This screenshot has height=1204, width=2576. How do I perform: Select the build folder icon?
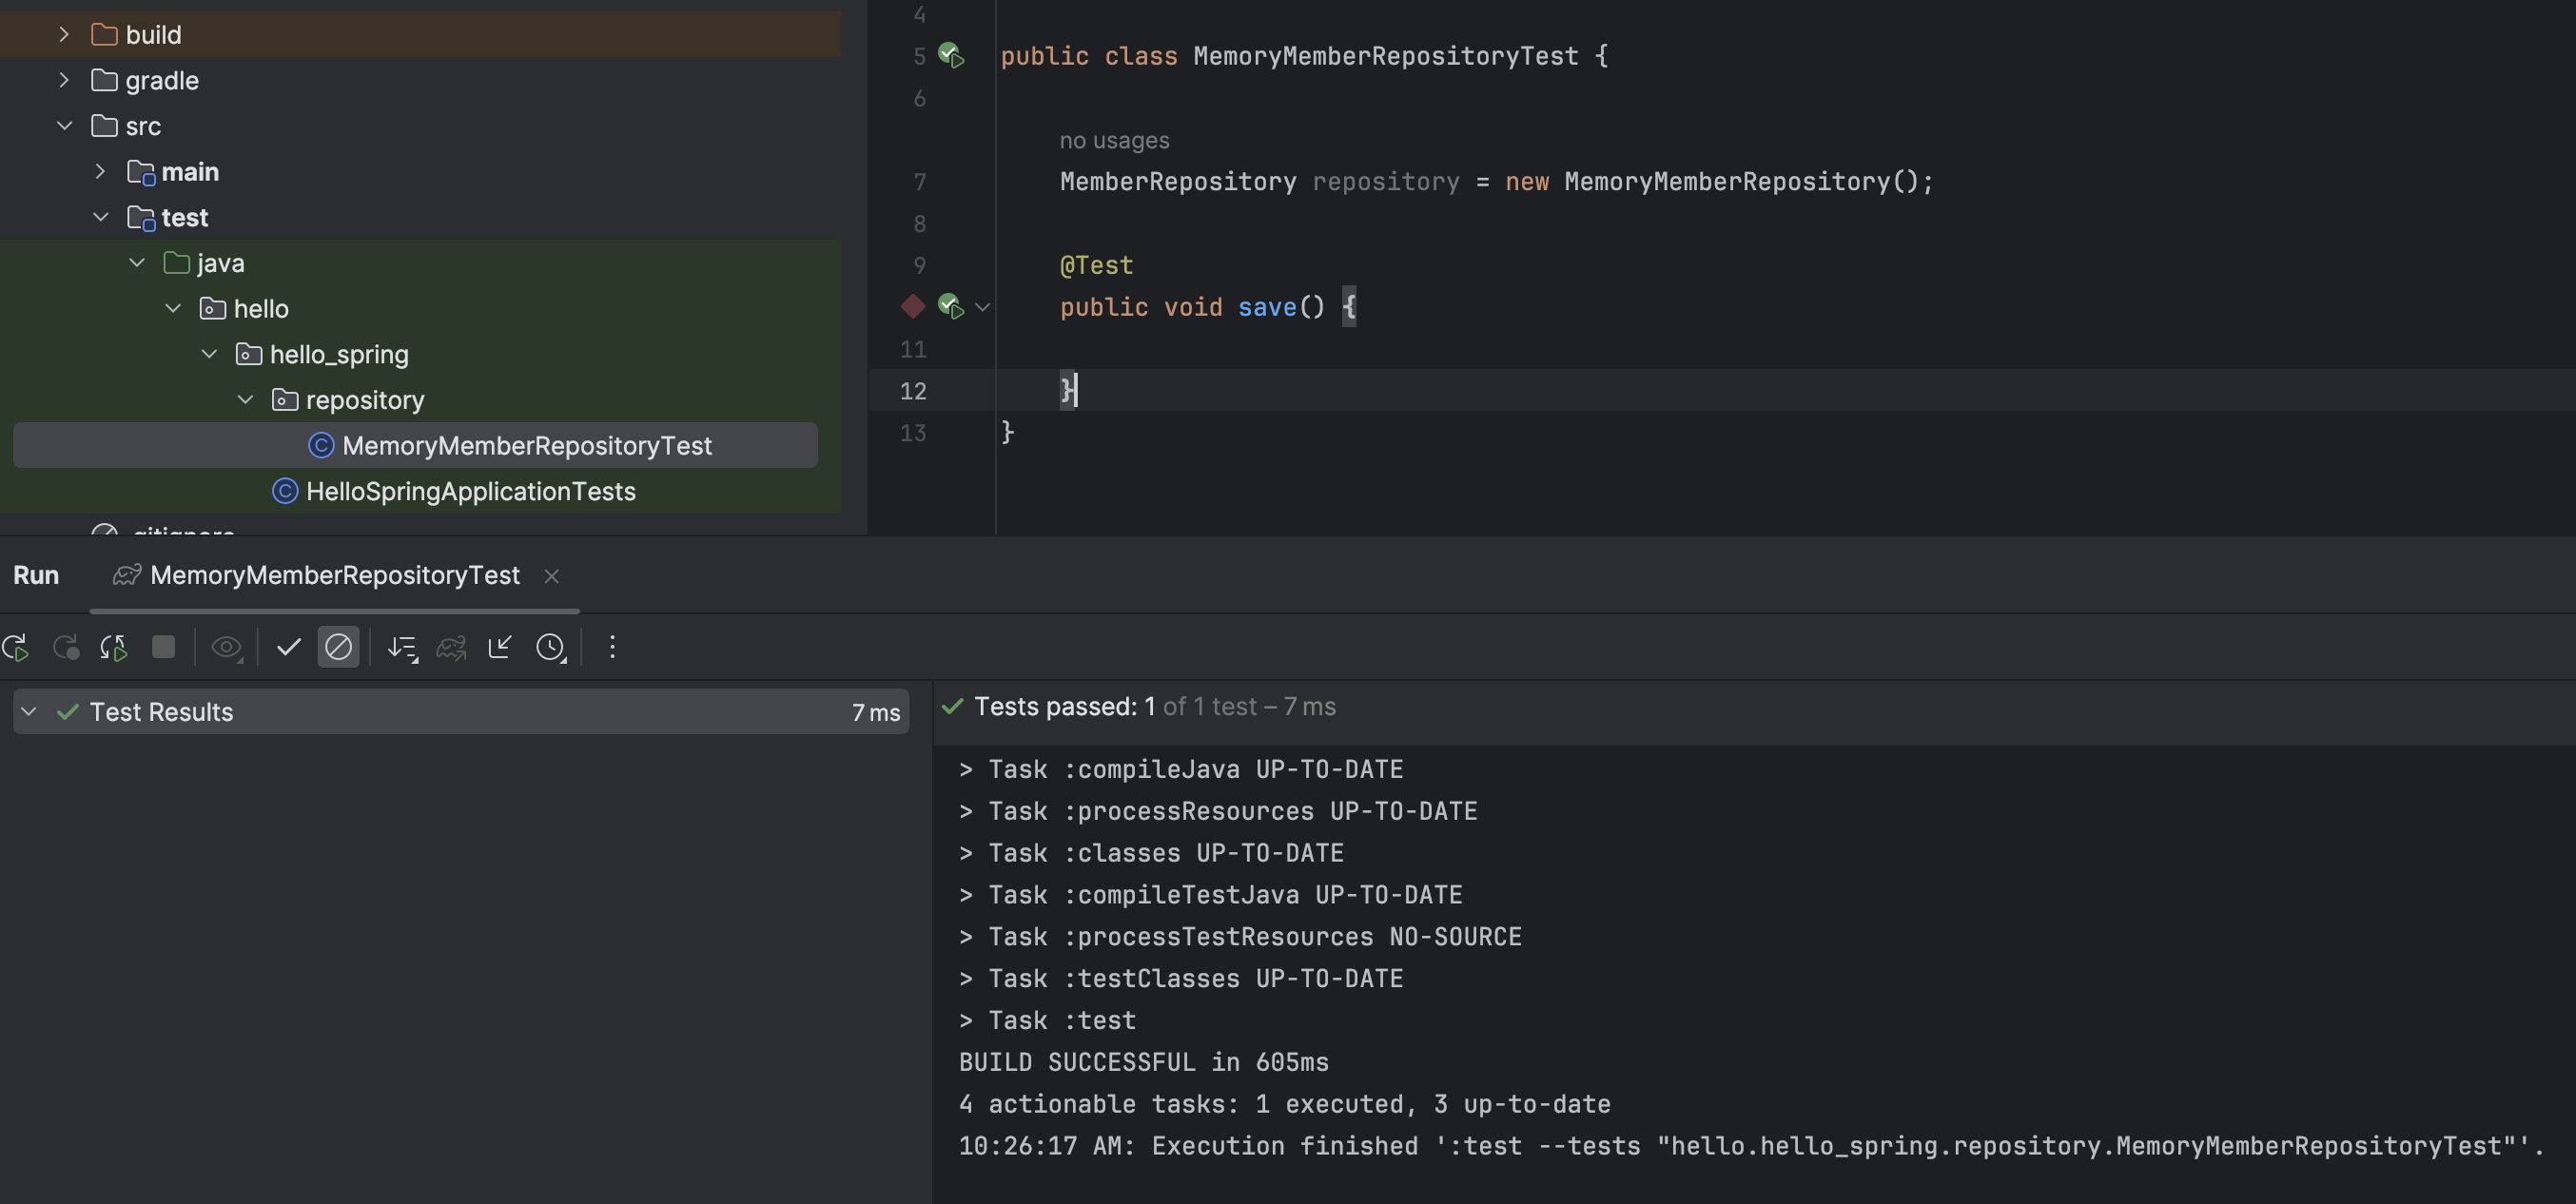pos(104,35)
